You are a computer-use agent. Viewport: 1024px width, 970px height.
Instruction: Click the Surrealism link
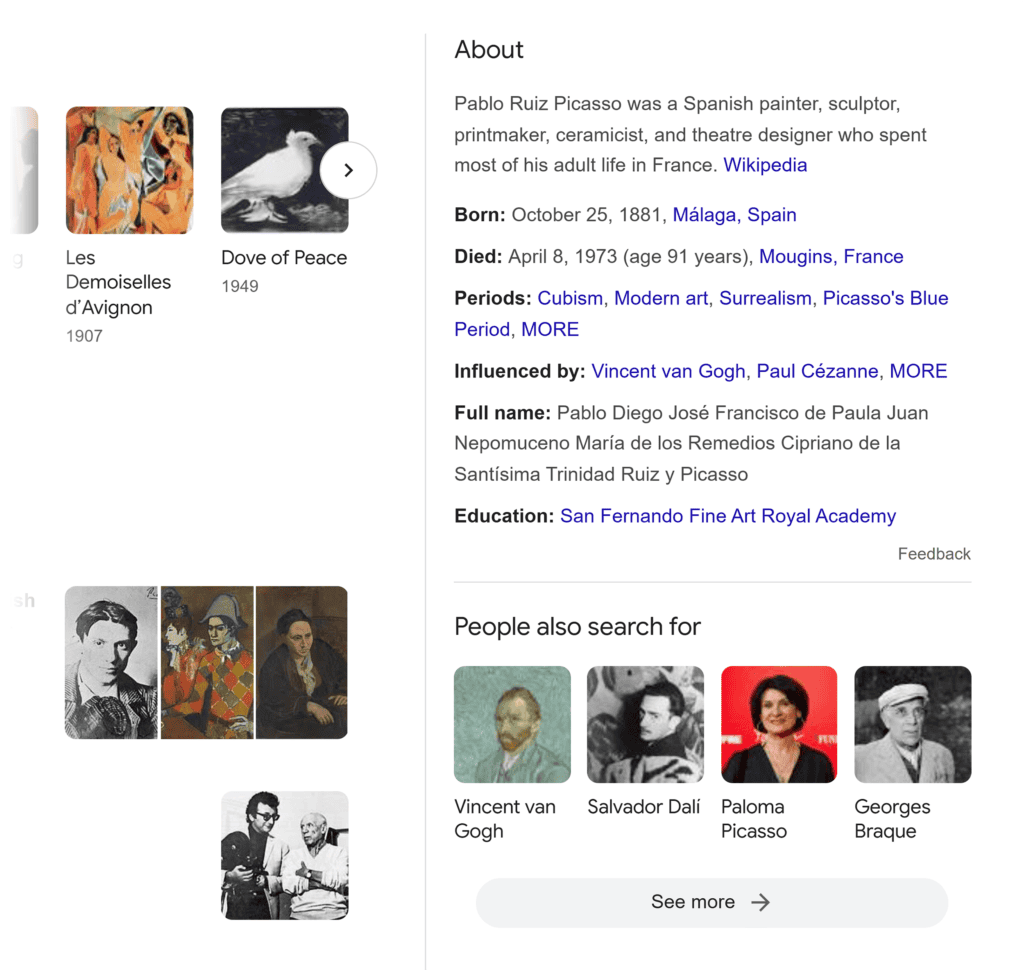(x=765, y=298)
